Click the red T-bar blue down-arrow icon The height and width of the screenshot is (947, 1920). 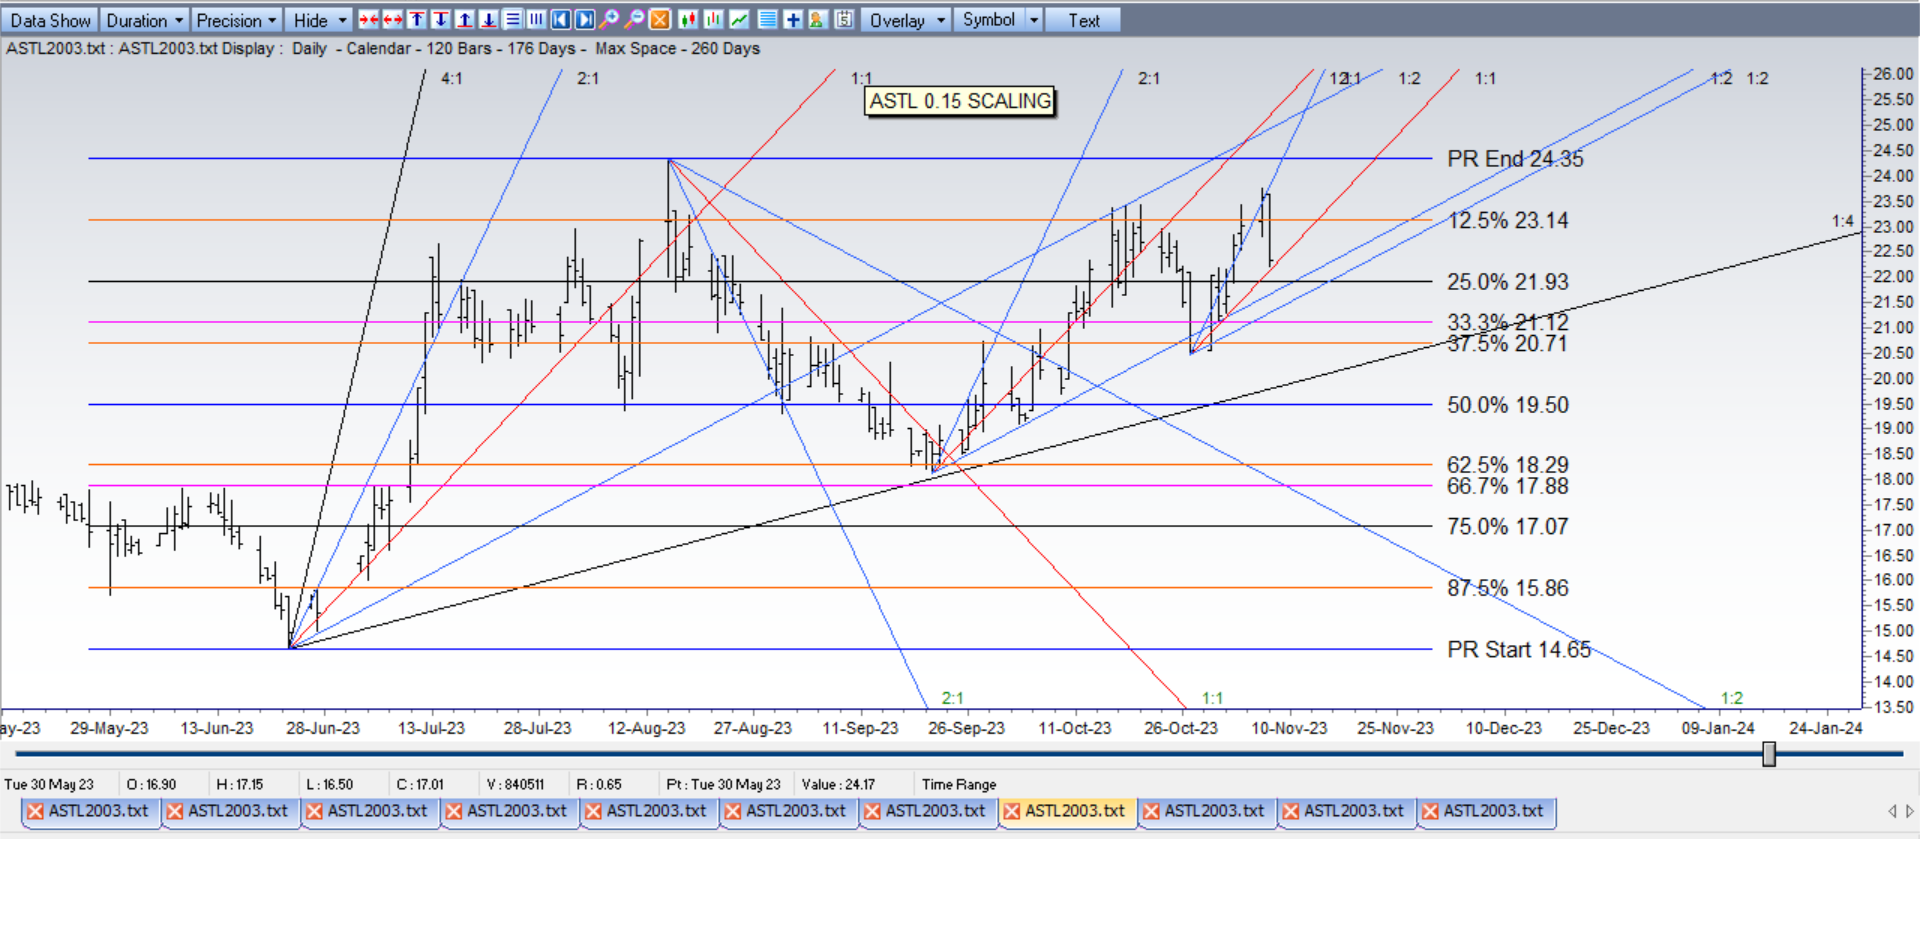coord(440,20)
